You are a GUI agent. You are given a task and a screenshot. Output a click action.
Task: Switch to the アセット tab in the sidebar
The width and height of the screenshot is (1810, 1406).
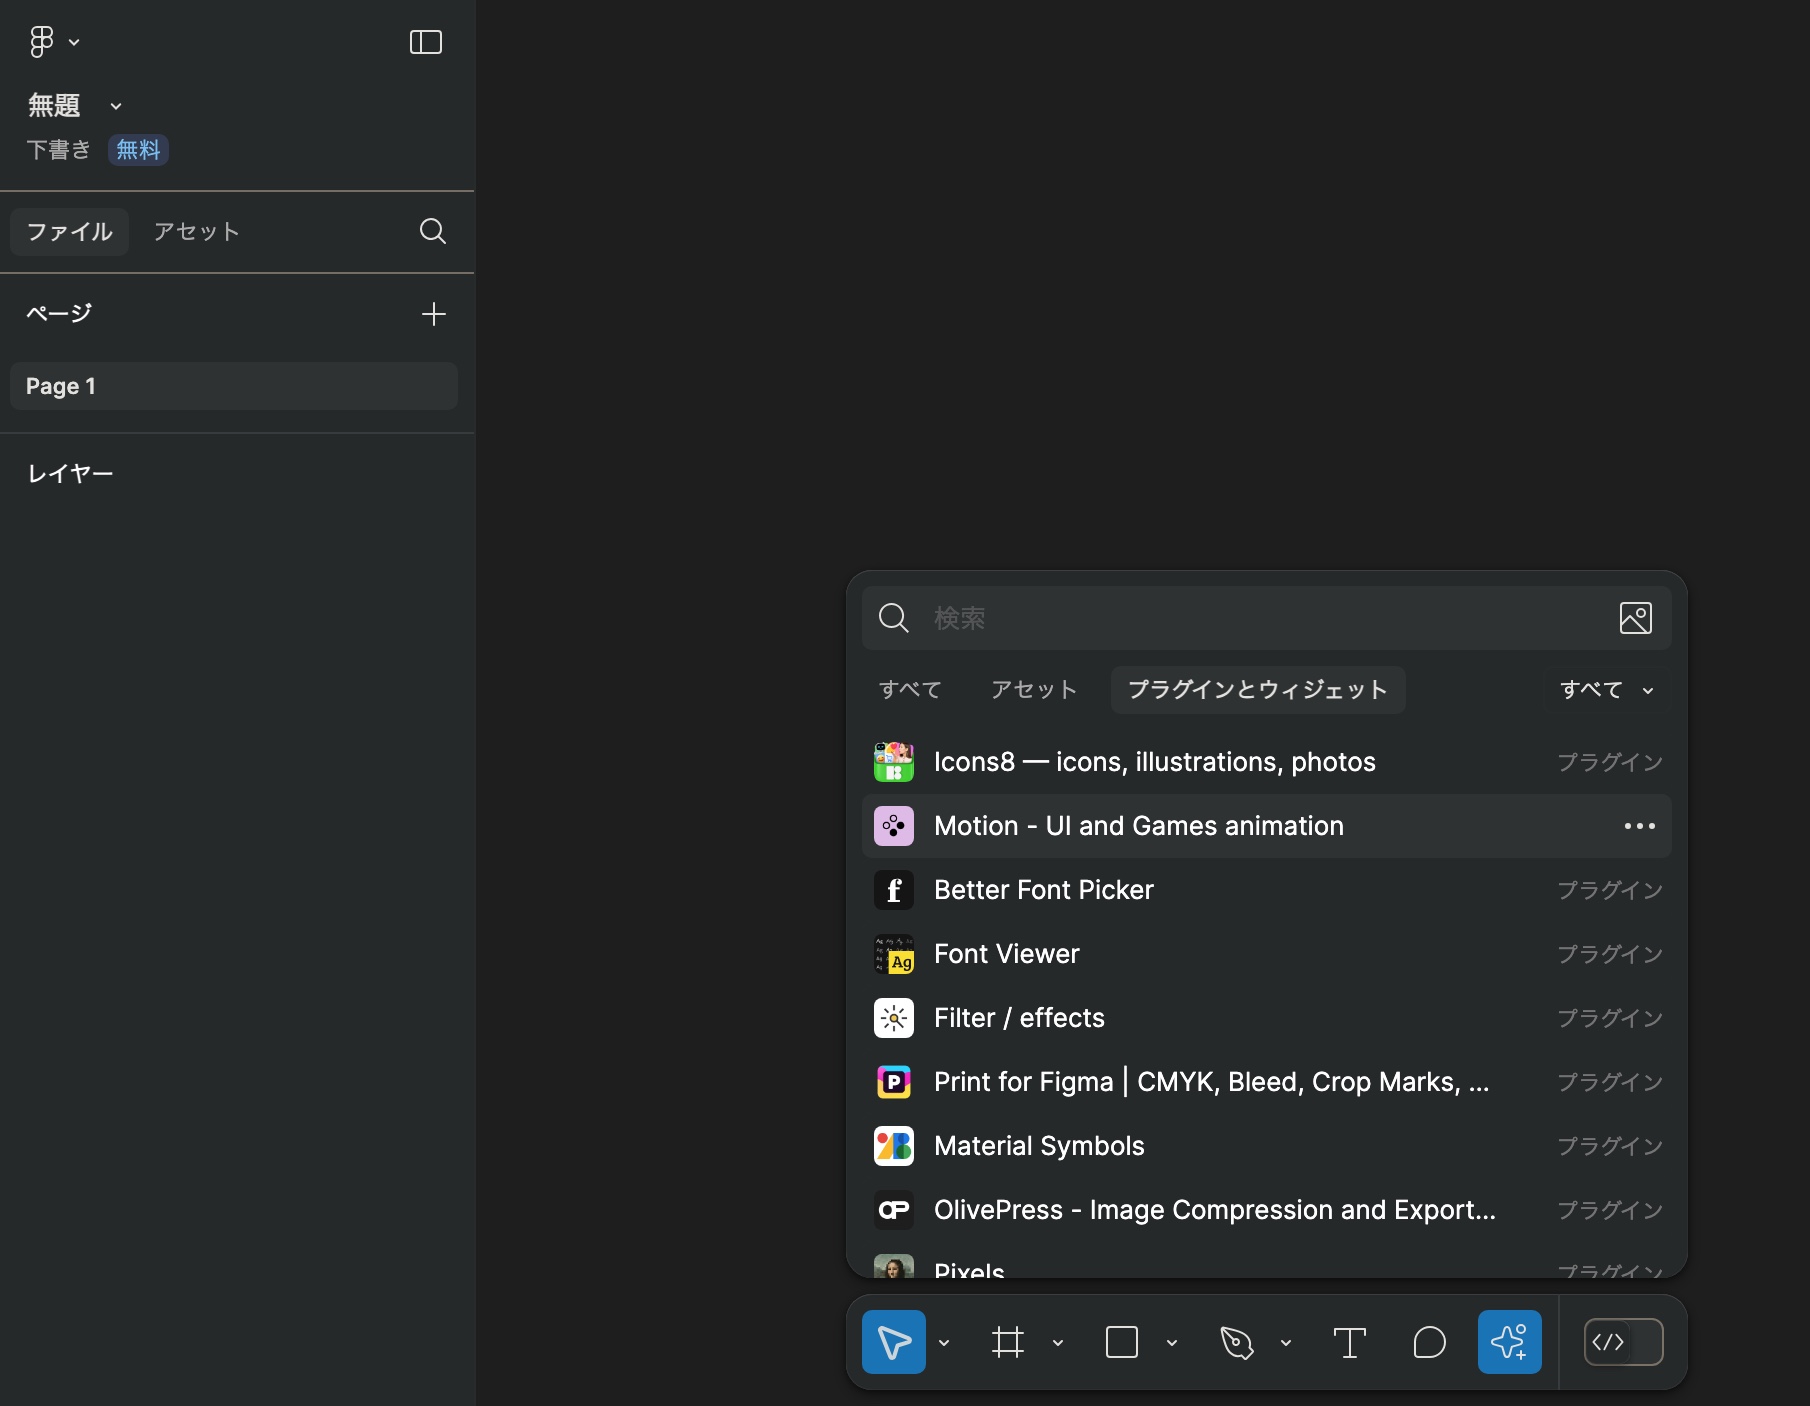click(x=197, y=232)
